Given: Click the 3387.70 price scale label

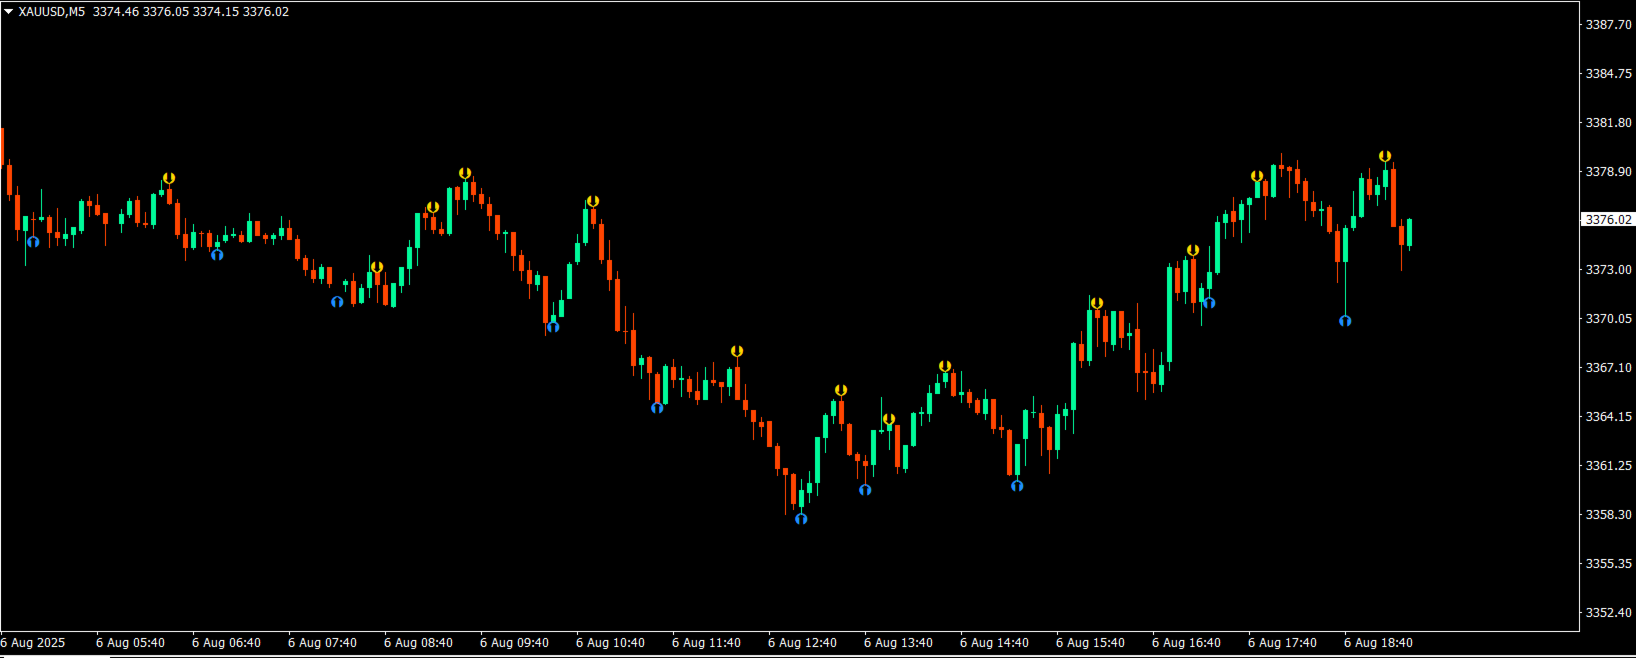Looking at the screenshot, I should point(1608,24).
